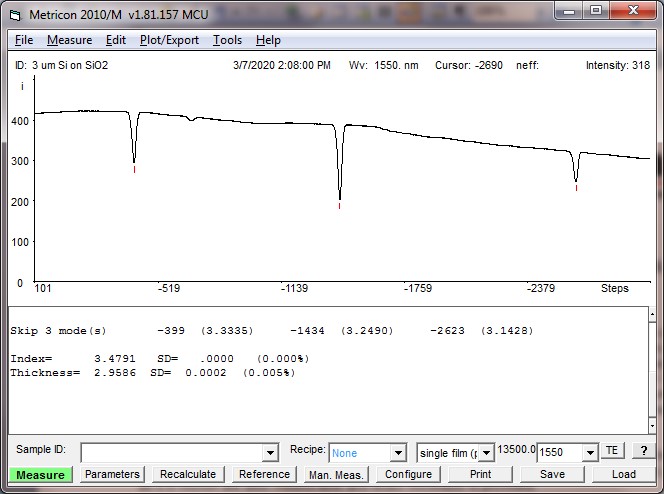The width and height of the screenshot is (664, 494).
Task: Open the Help menu
Action: tap(268, 40)
